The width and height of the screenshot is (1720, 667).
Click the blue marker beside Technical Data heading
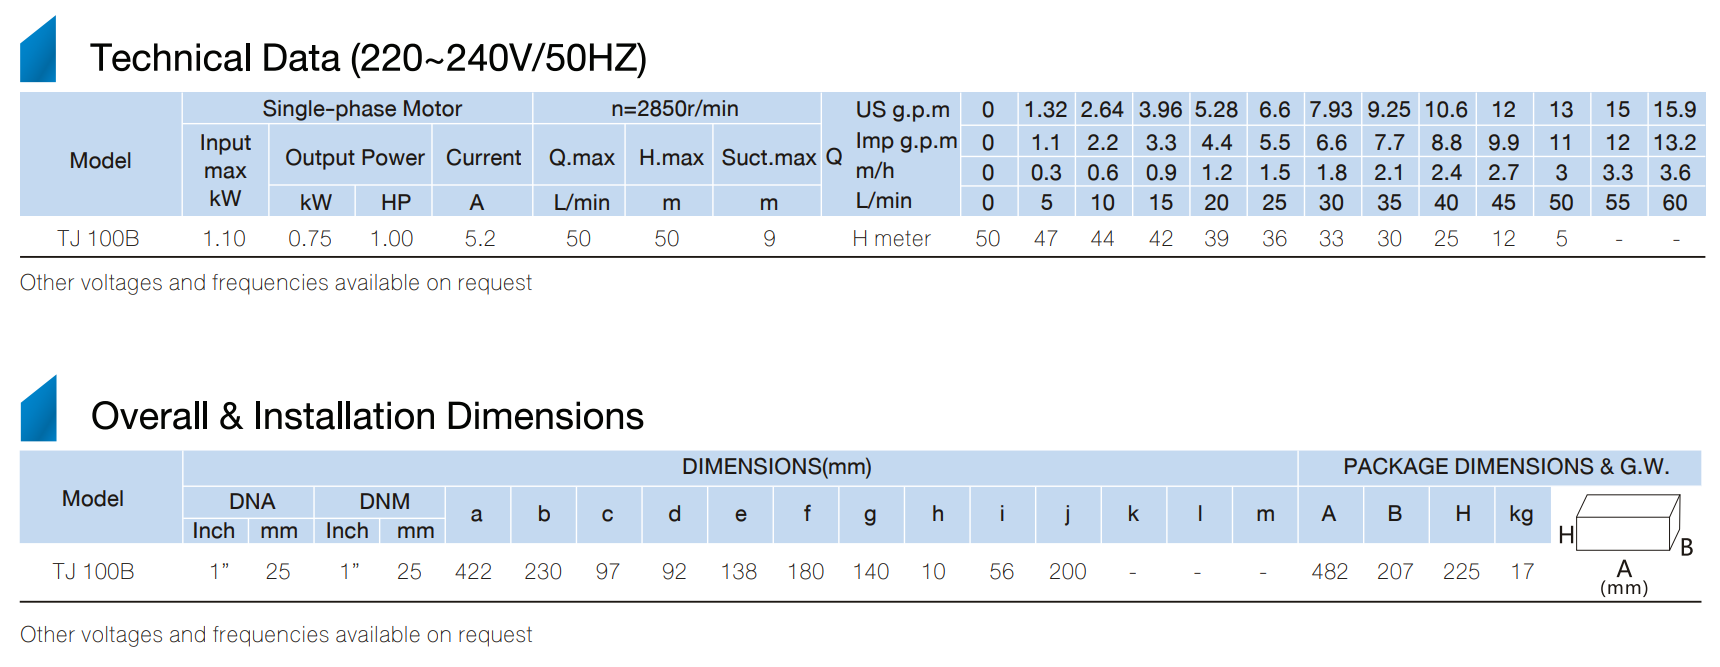(38, 50)
